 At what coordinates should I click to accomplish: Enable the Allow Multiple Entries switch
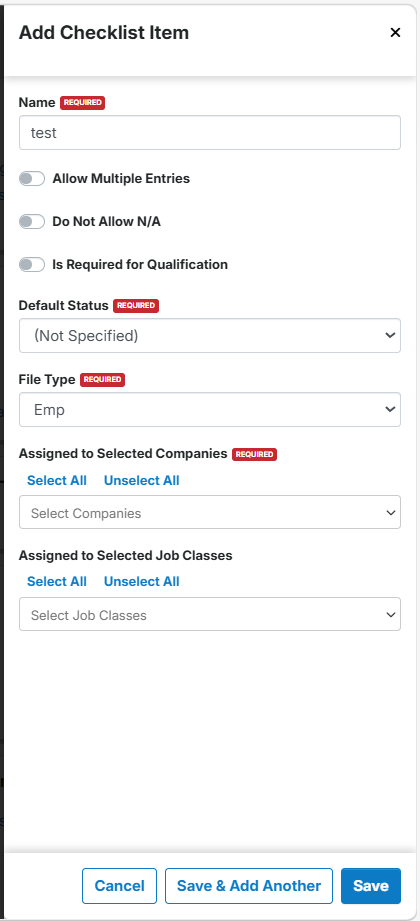tap(32, 179)
